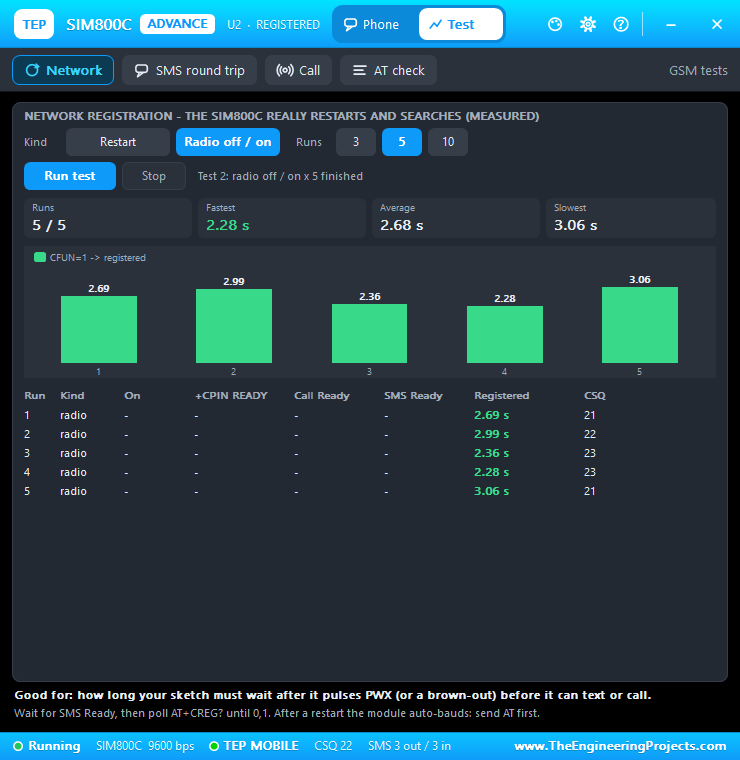Click the bar for run 3 (2.36)

369,333
